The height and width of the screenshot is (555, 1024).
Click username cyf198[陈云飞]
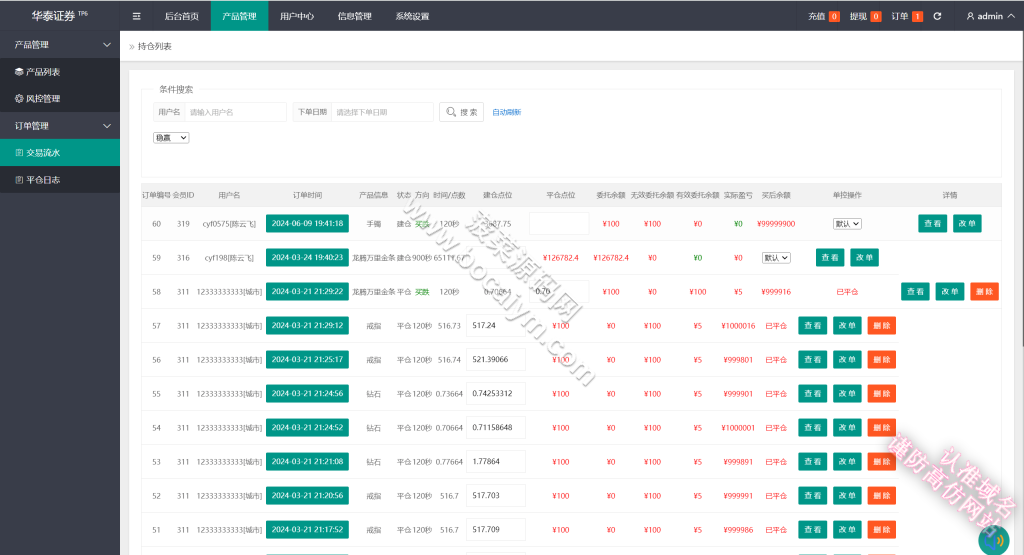pyautogui.click(x=229, y=258)
